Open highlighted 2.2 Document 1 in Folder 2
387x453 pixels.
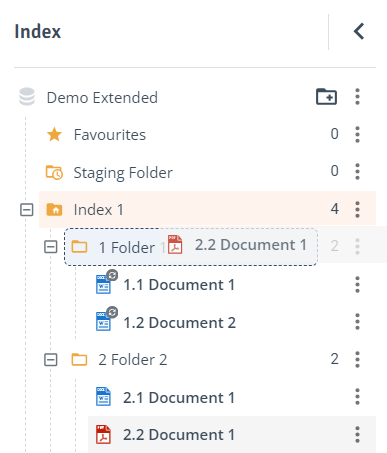pyautogui.click(x=179, y=435)
